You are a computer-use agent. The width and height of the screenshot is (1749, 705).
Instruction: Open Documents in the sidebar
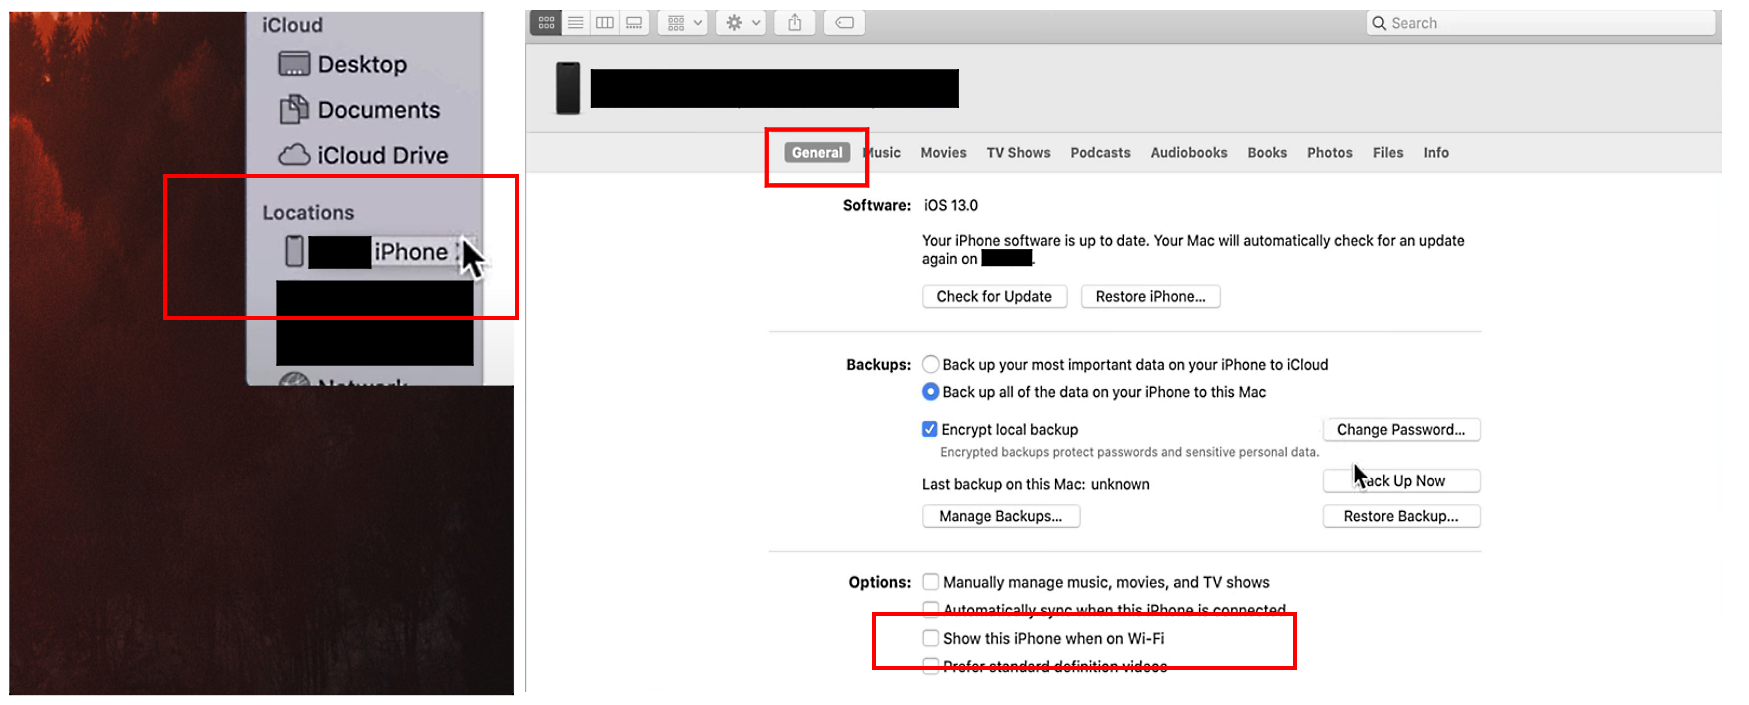tap(360, 110)
